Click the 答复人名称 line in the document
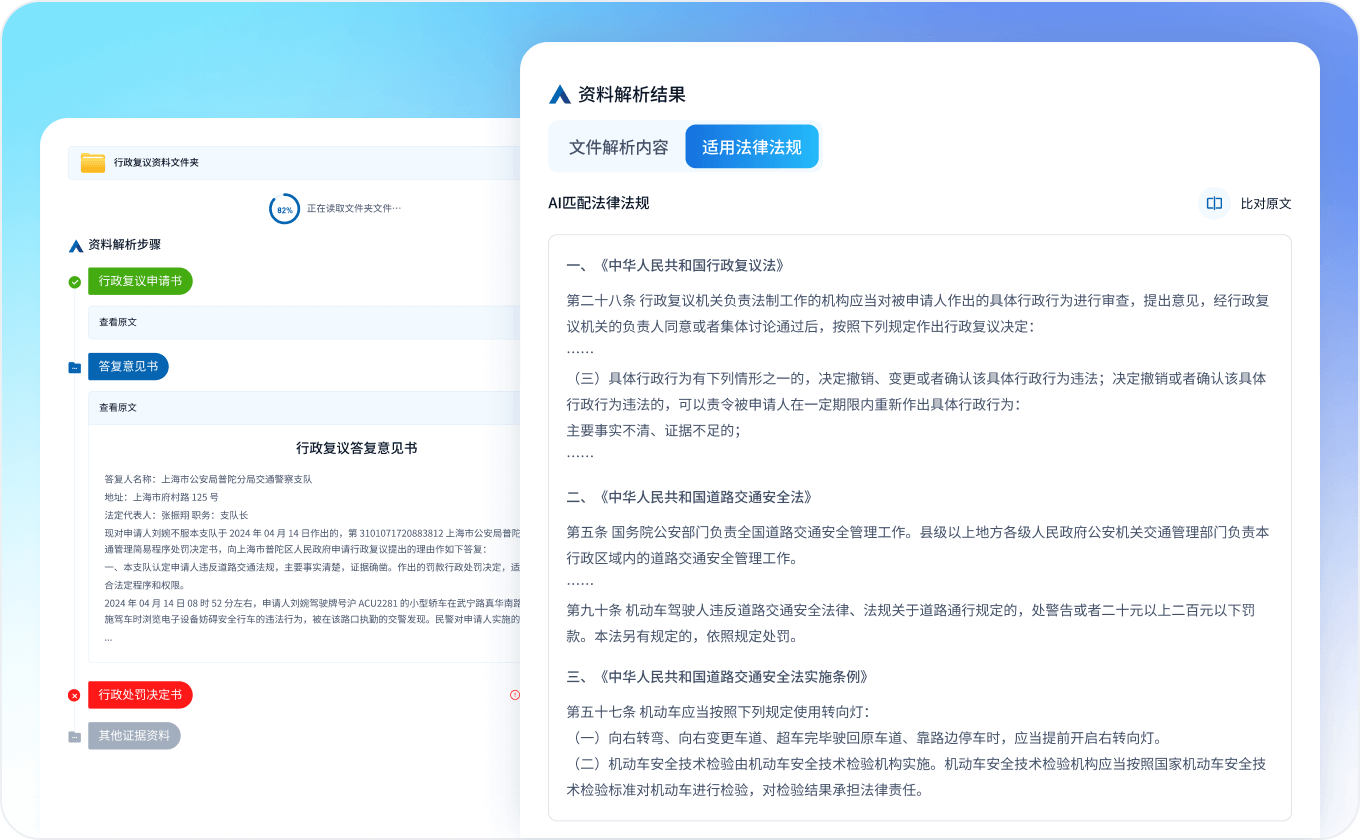Image resolution: width=1360 pixels, height=840 pixels. click(x=208, y=479)
